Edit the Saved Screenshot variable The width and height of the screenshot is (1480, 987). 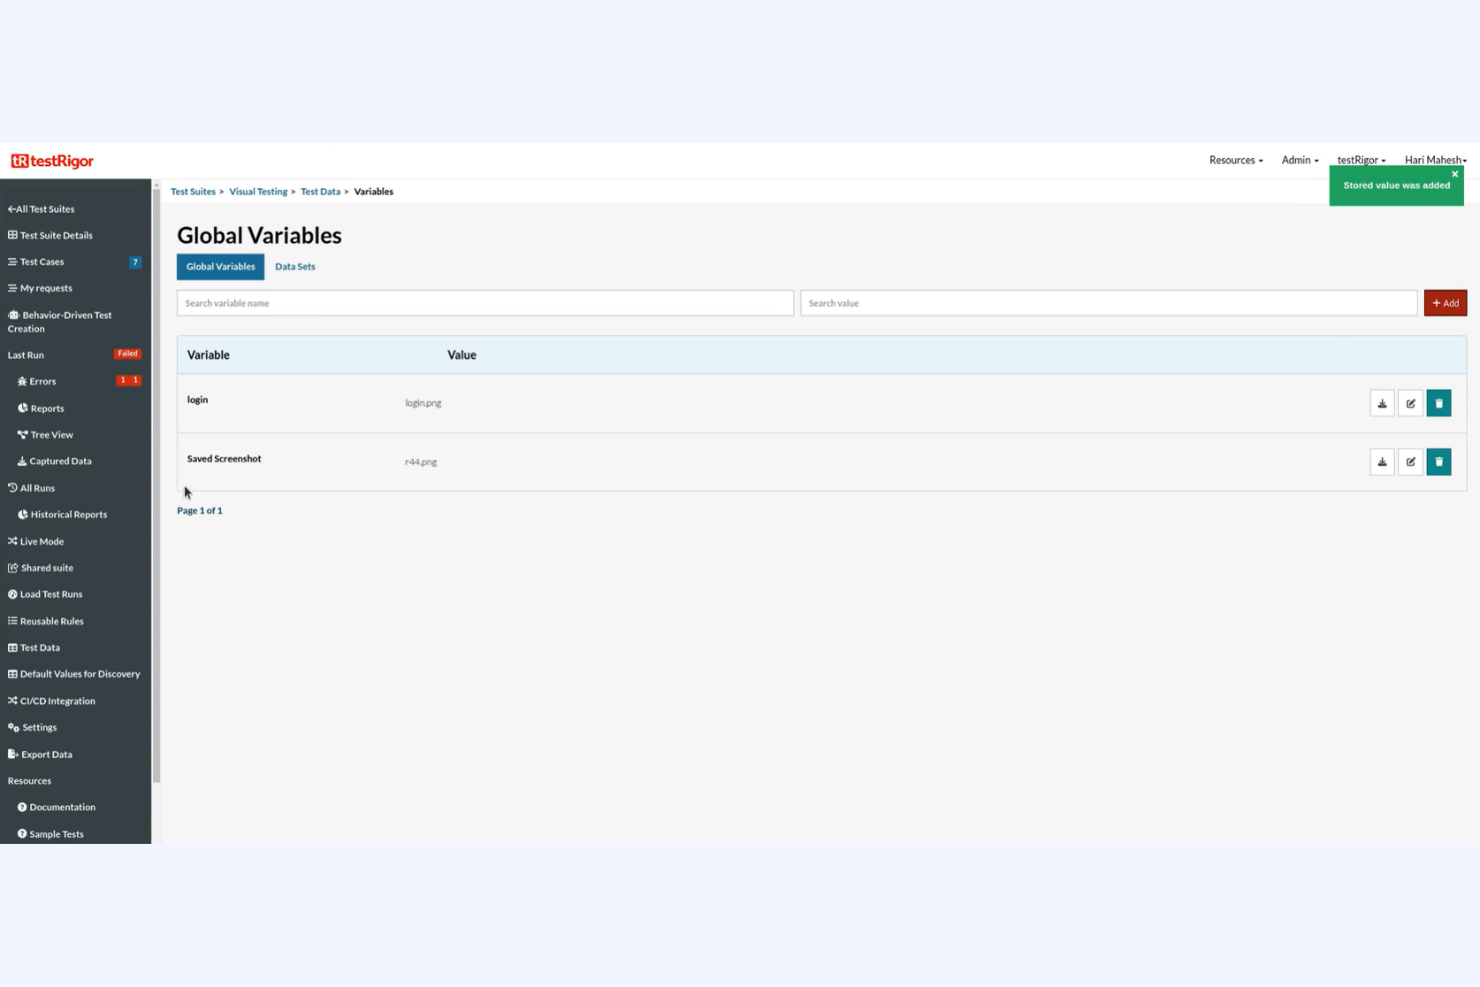1410,461
